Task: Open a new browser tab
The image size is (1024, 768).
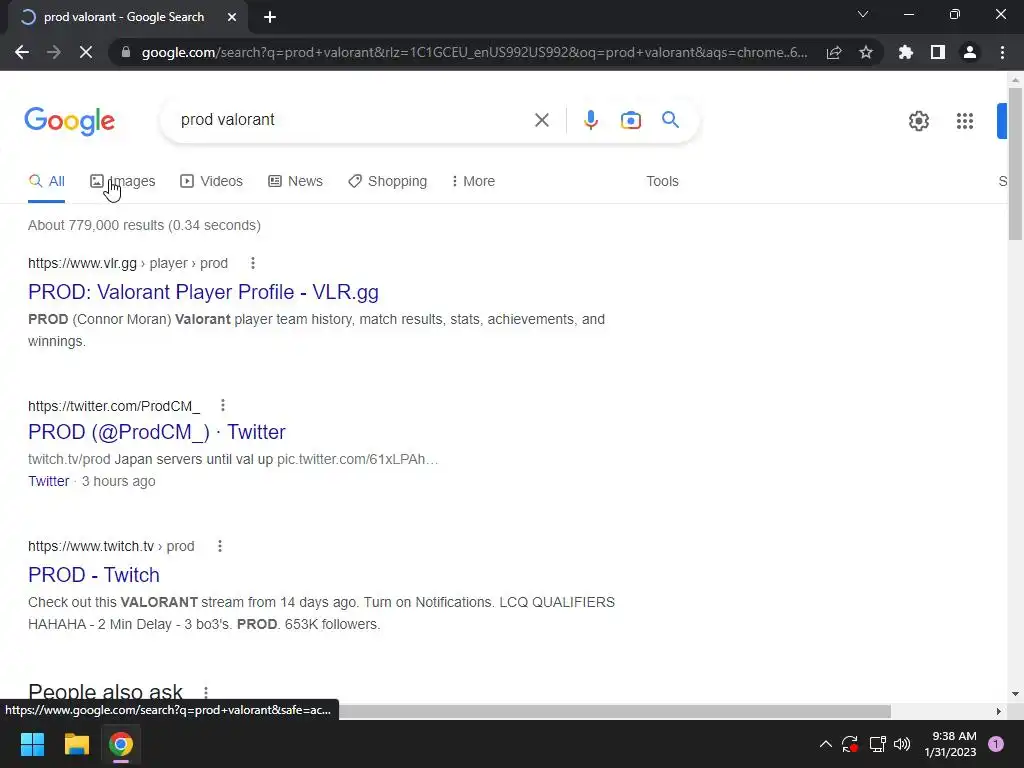Action: point(270,17)
